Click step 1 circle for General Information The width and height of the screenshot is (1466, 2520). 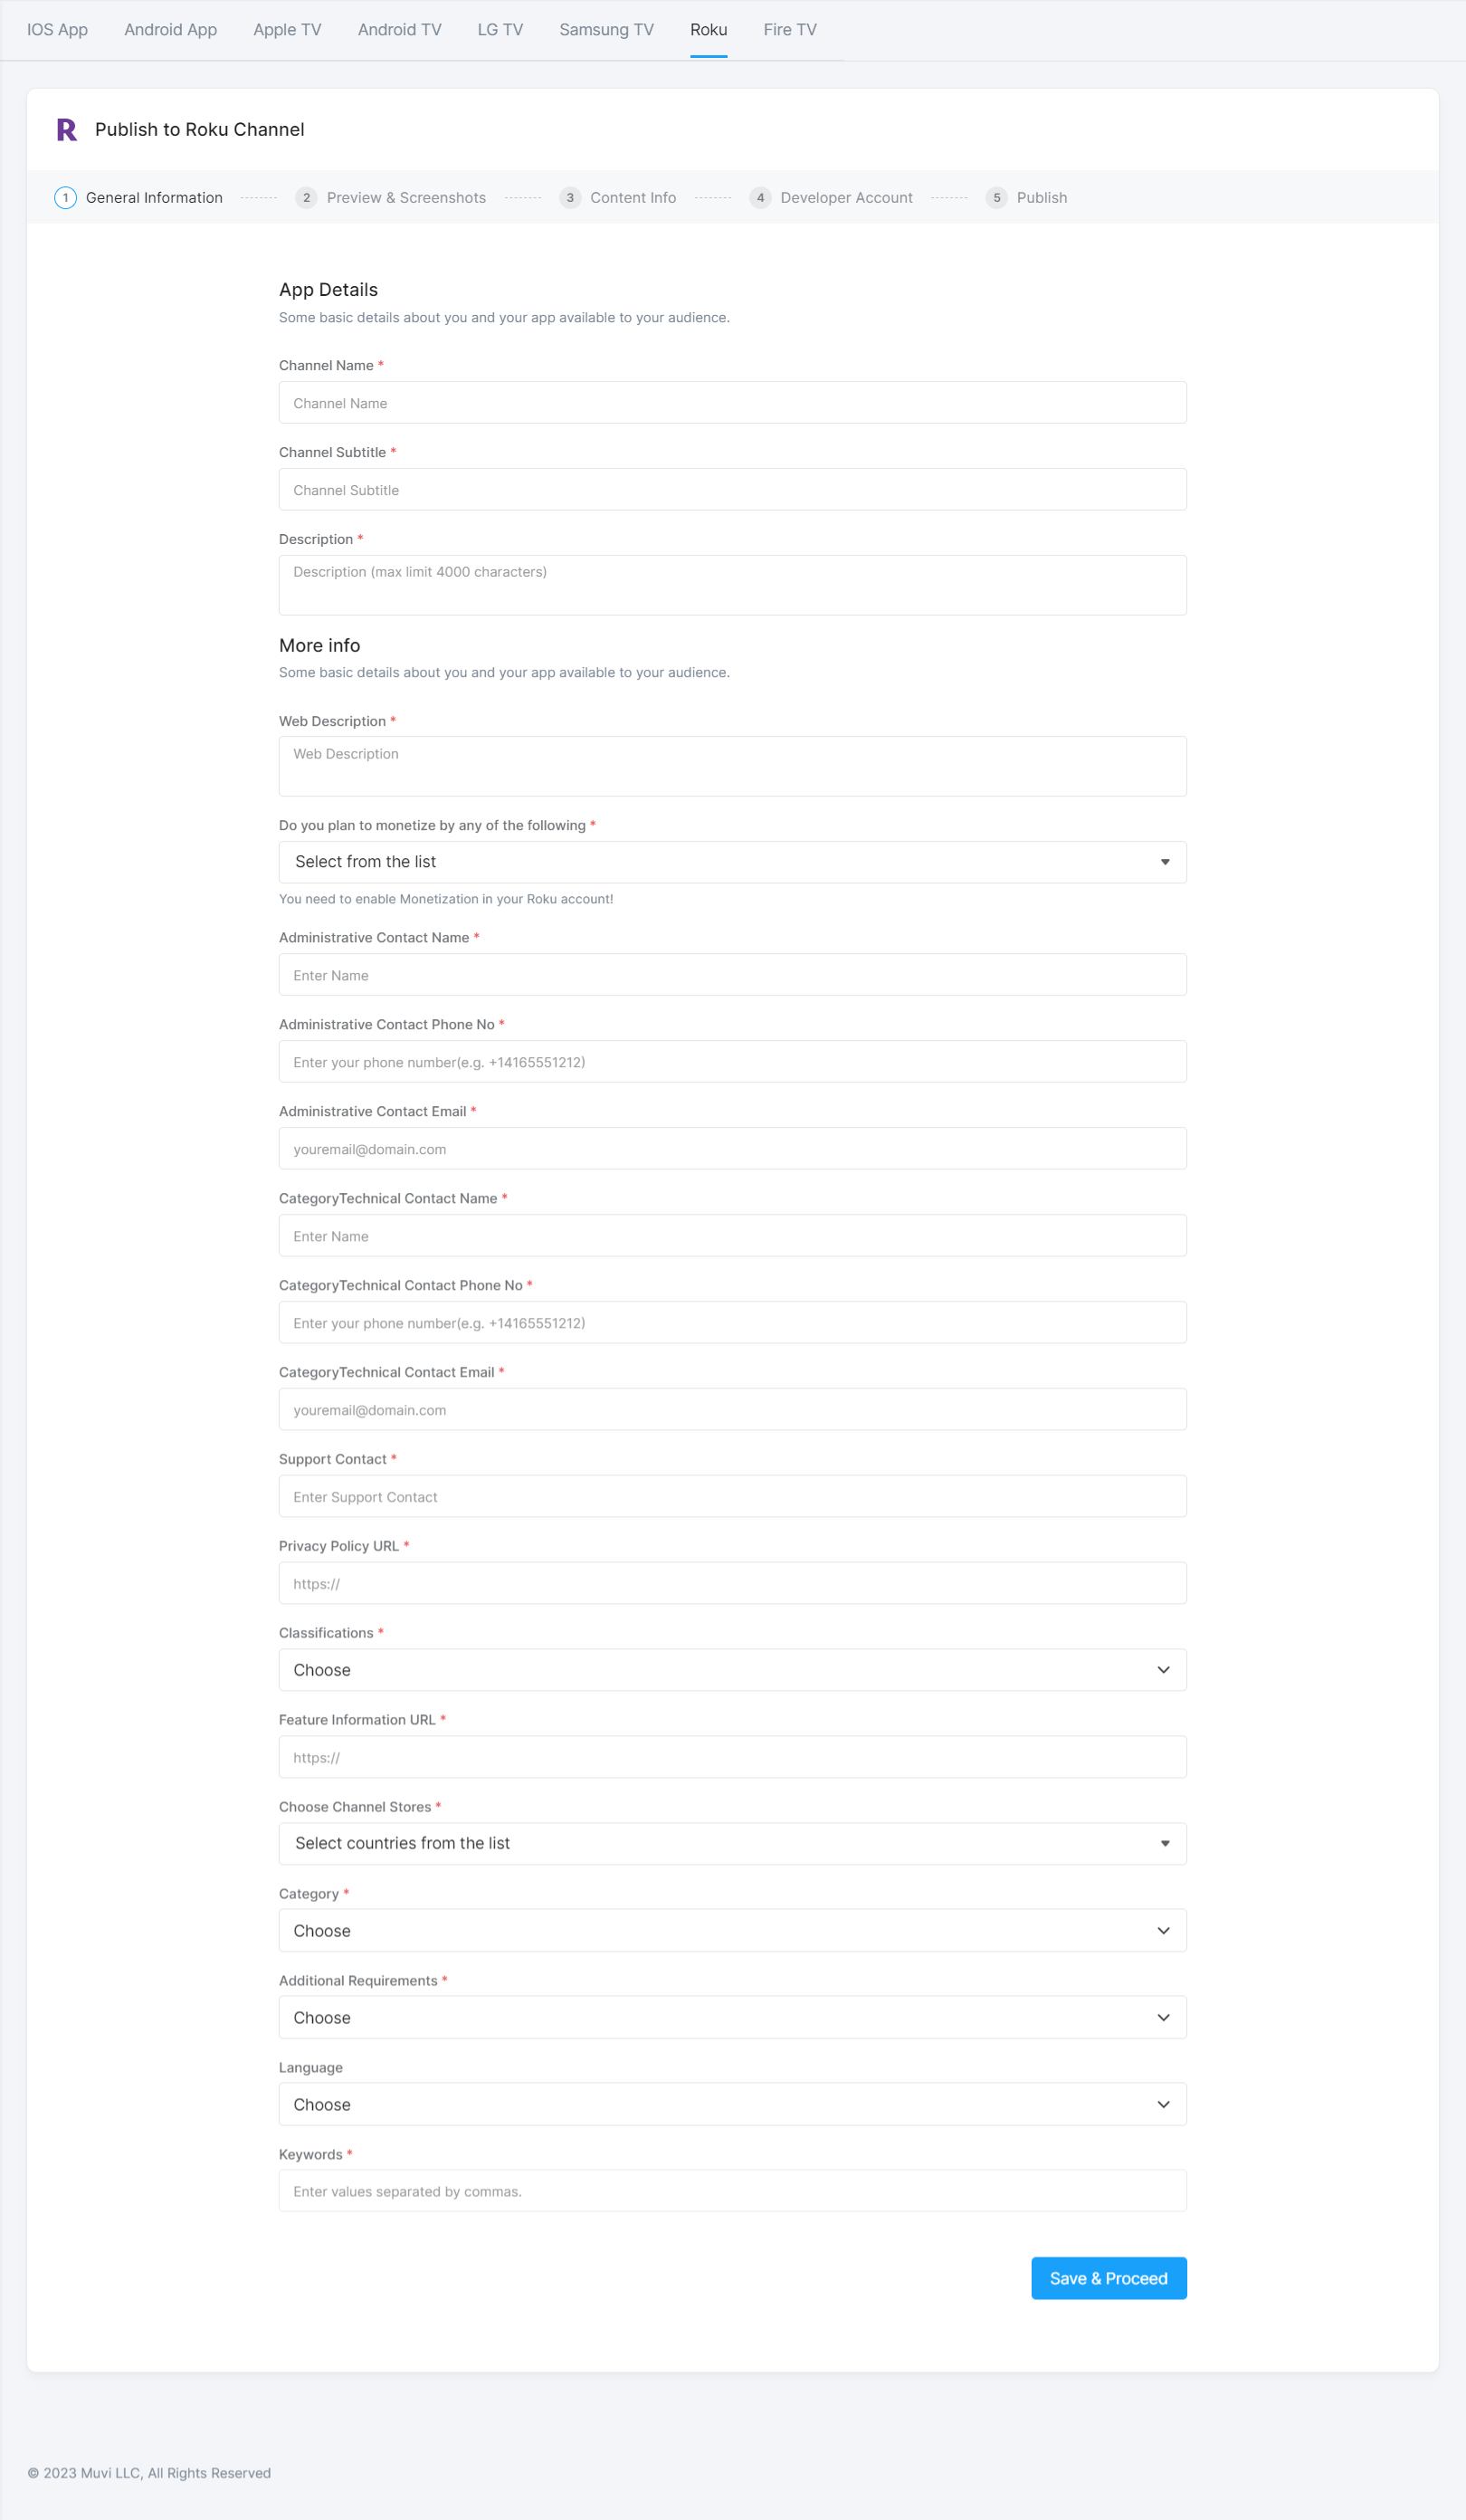point(65,198)
